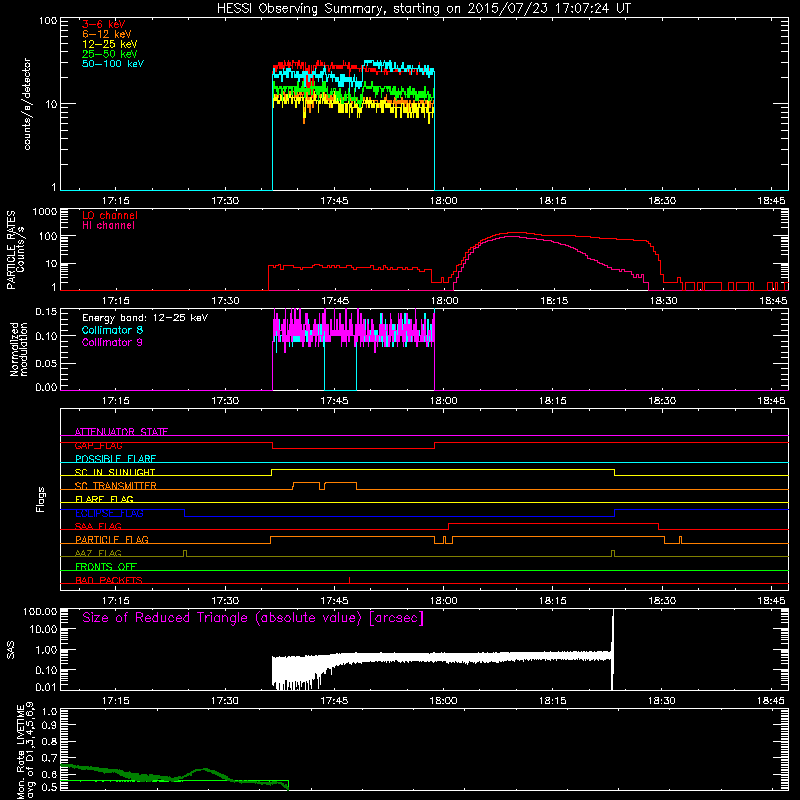This screenshot has width=800, height=800.
Task: Select the 3-6 keV legend label
Action: 104,24
